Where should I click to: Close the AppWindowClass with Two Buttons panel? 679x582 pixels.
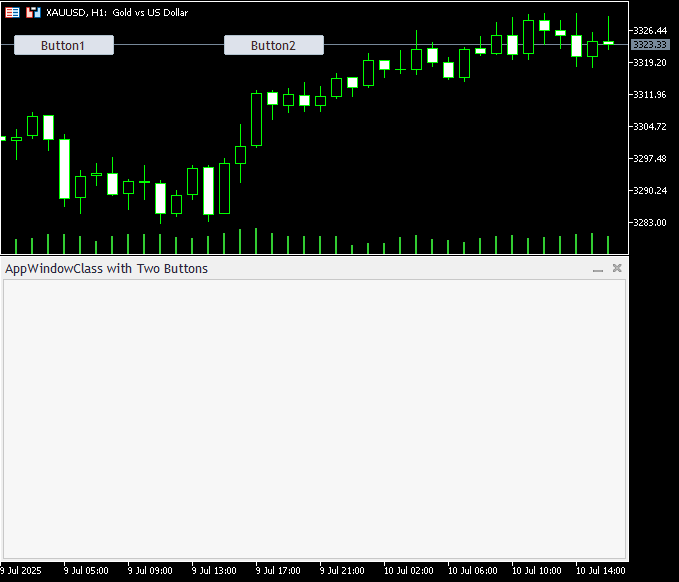click(617, 268)
